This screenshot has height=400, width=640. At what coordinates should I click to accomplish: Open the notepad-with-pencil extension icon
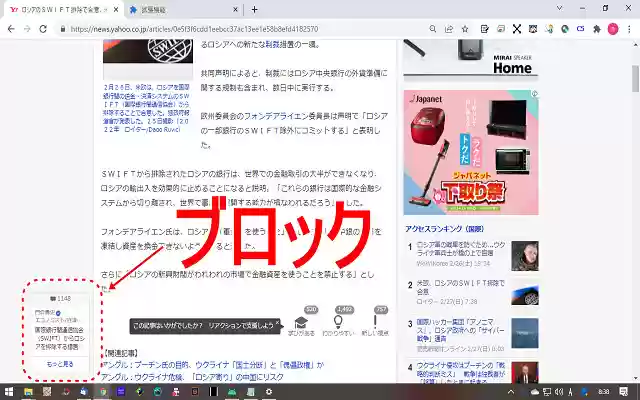(x=484, y=29)
